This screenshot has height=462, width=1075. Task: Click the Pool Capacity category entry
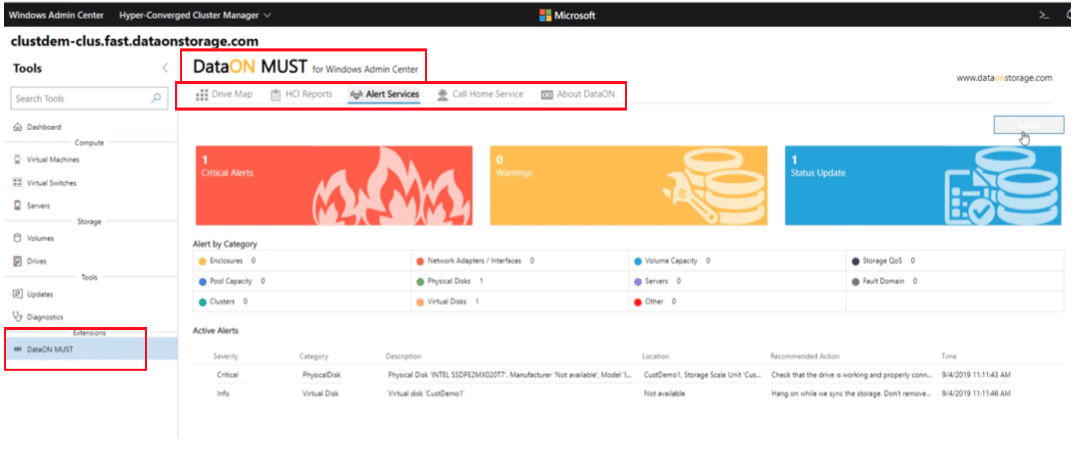tap(232, 282)
